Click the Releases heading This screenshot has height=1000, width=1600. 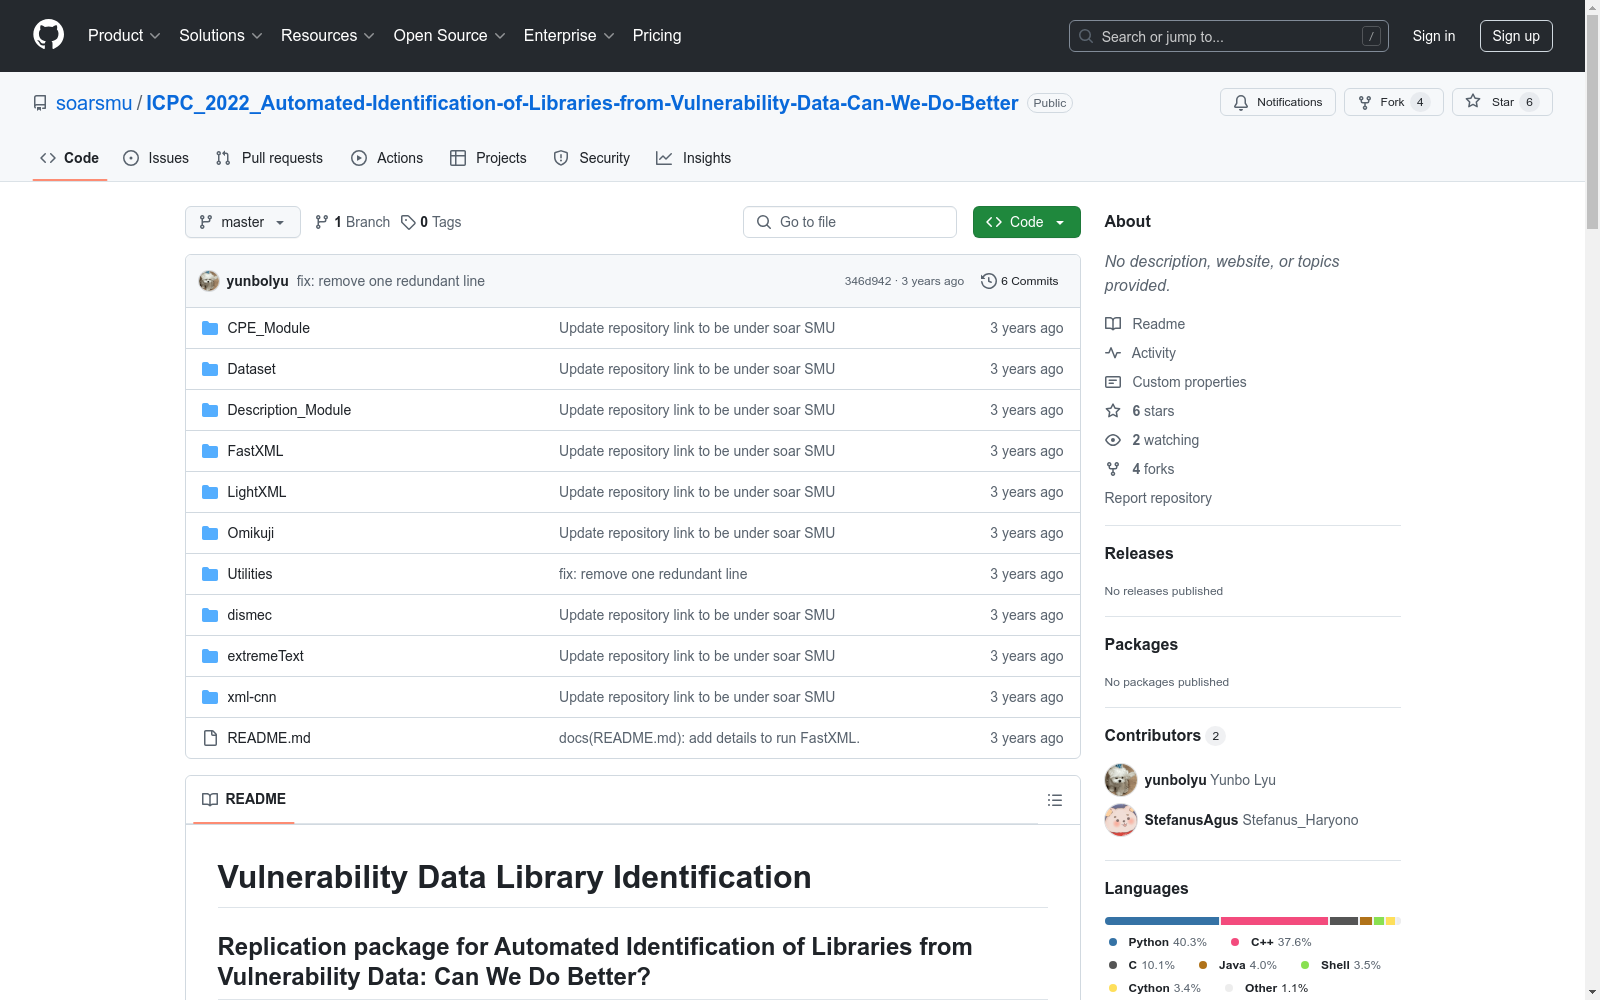point(1139,553)
